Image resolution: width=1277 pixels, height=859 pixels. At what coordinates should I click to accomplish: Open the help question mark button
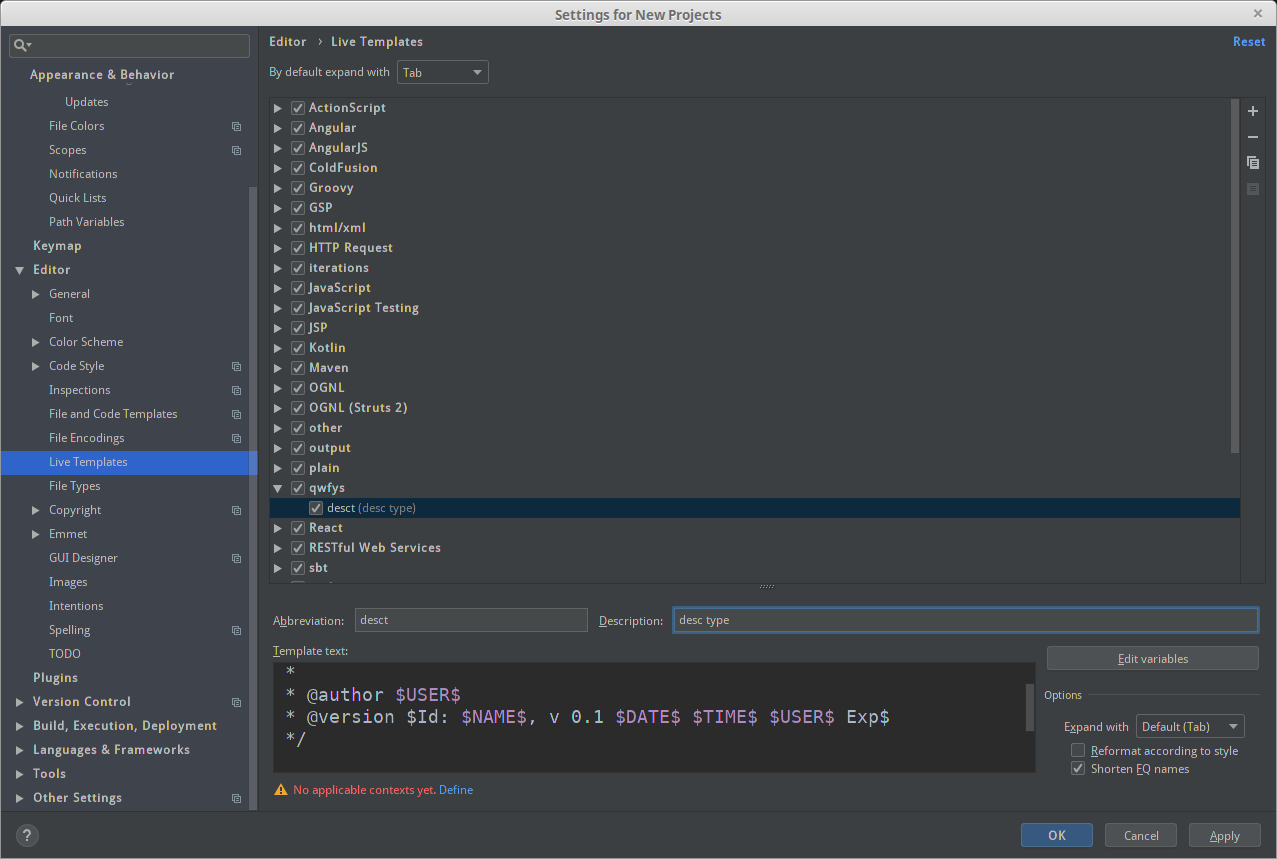pyautogui.click(x=27, y=836)
